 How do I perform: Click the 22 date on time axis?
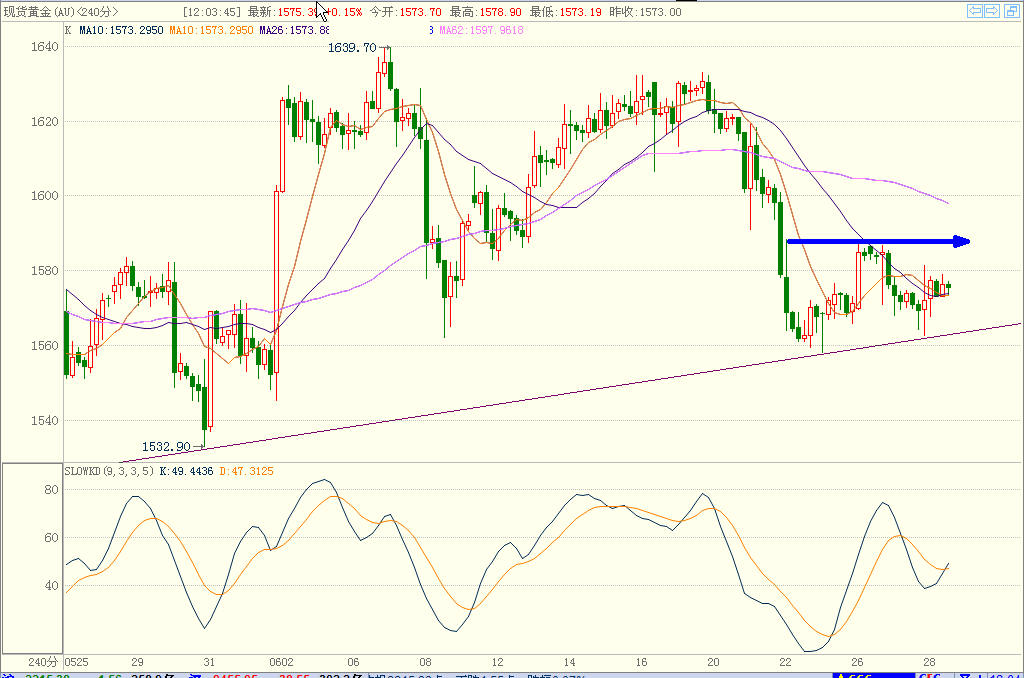click(785, 662)
